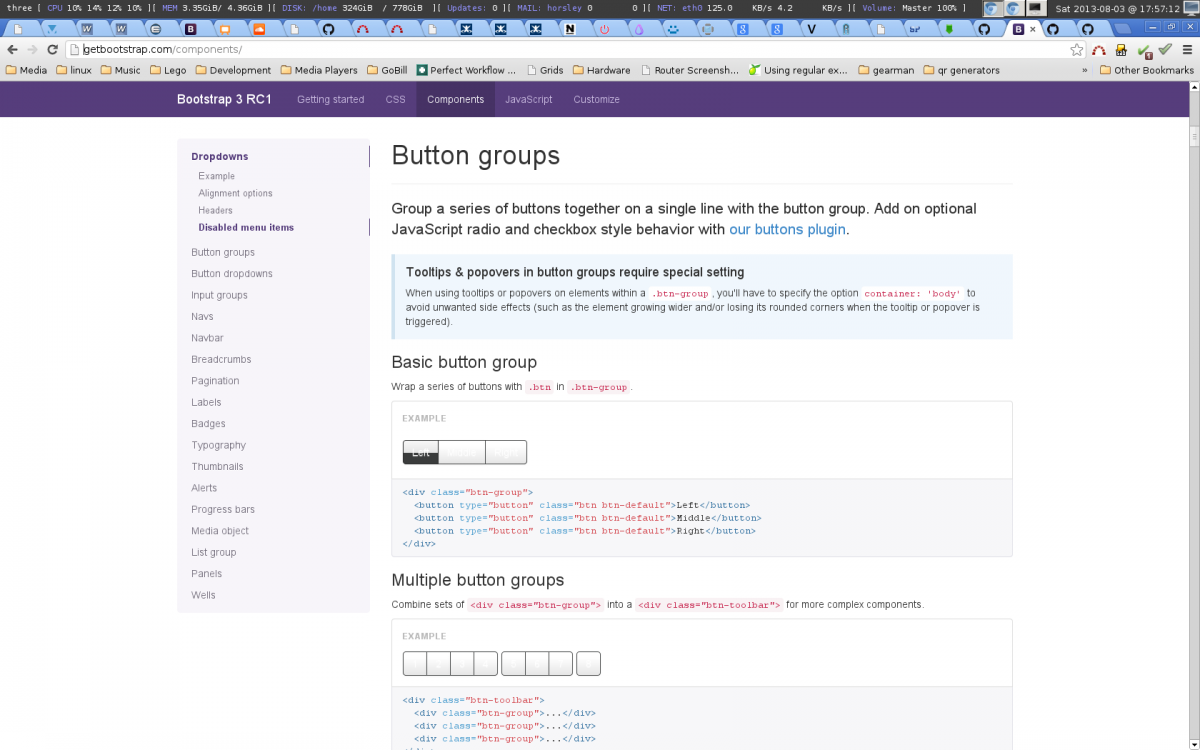Open the Other Bookmarks folder
1200x750 pixels.
coord(1146,70)
